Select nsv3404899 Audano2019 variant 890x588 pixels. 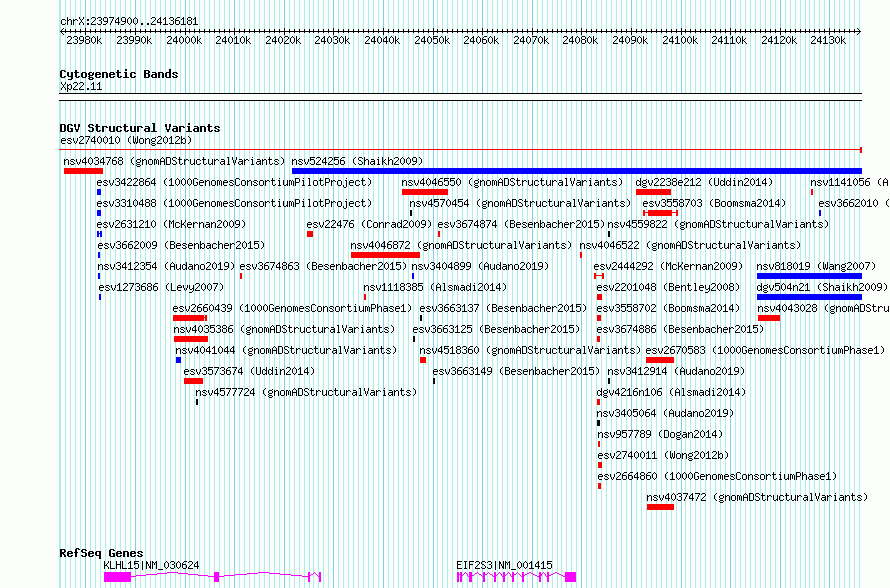click(480, 266)
